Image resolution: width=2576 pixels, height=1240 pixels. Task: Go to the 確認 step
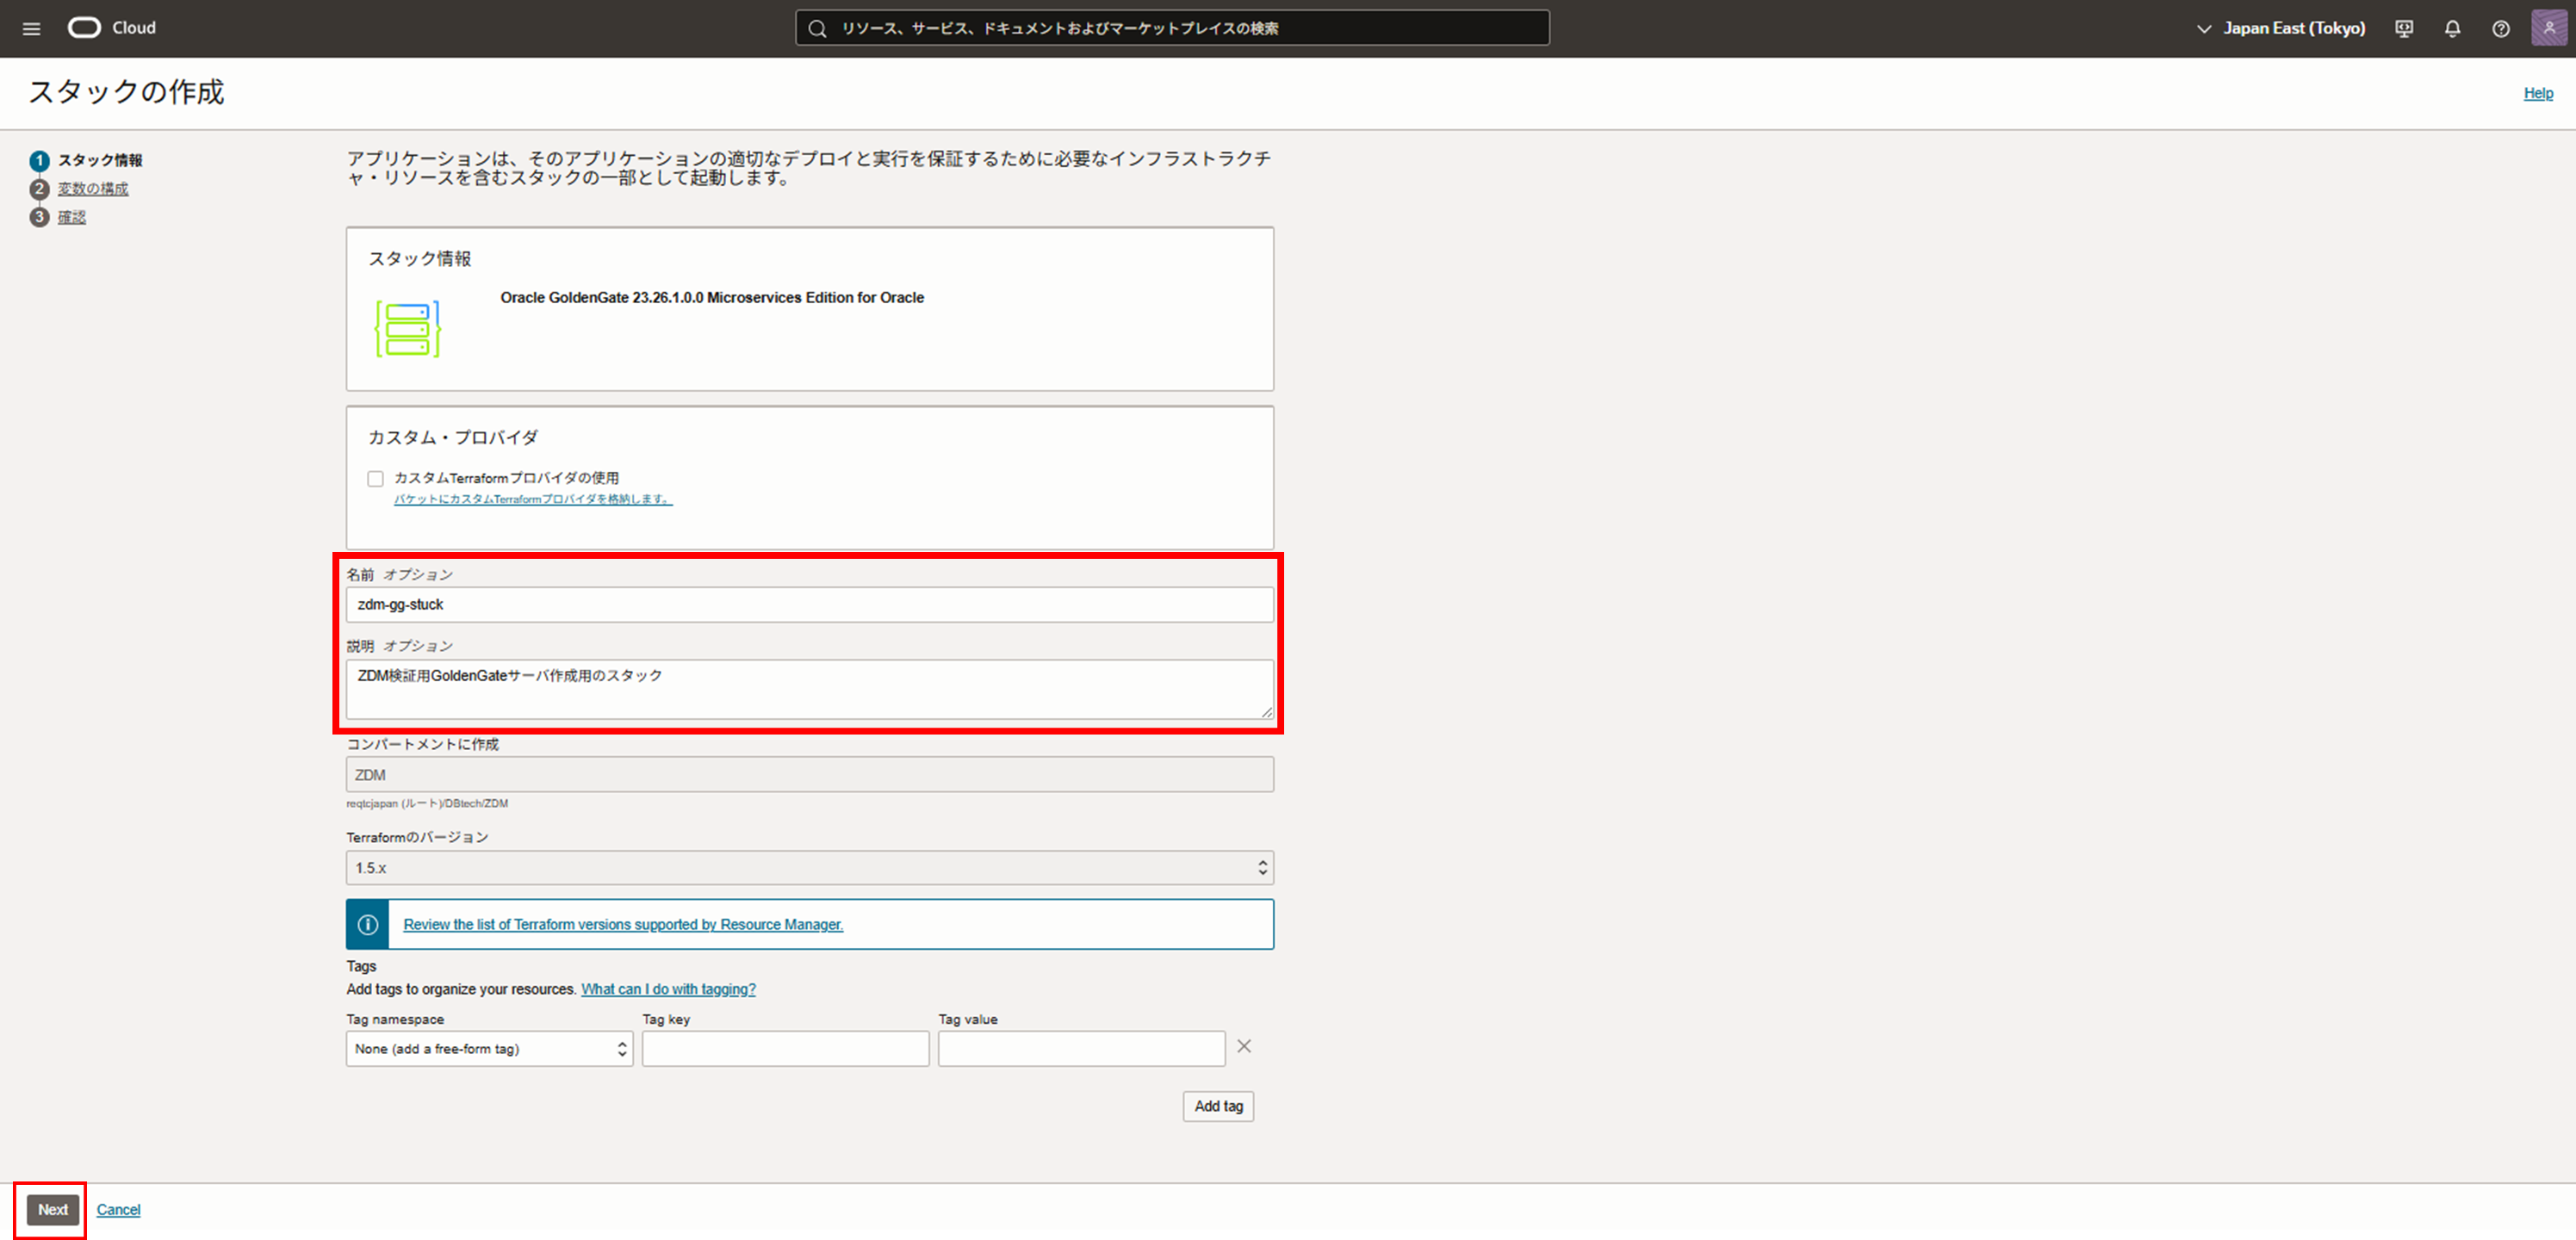(72, 217)
